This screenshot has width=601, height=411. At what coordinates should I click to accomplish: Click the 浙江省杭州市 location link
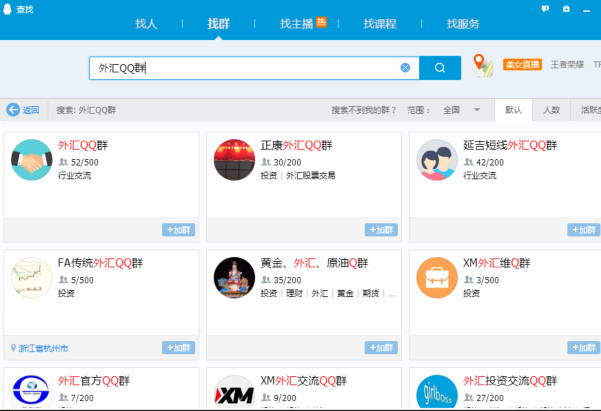point(43,348)
